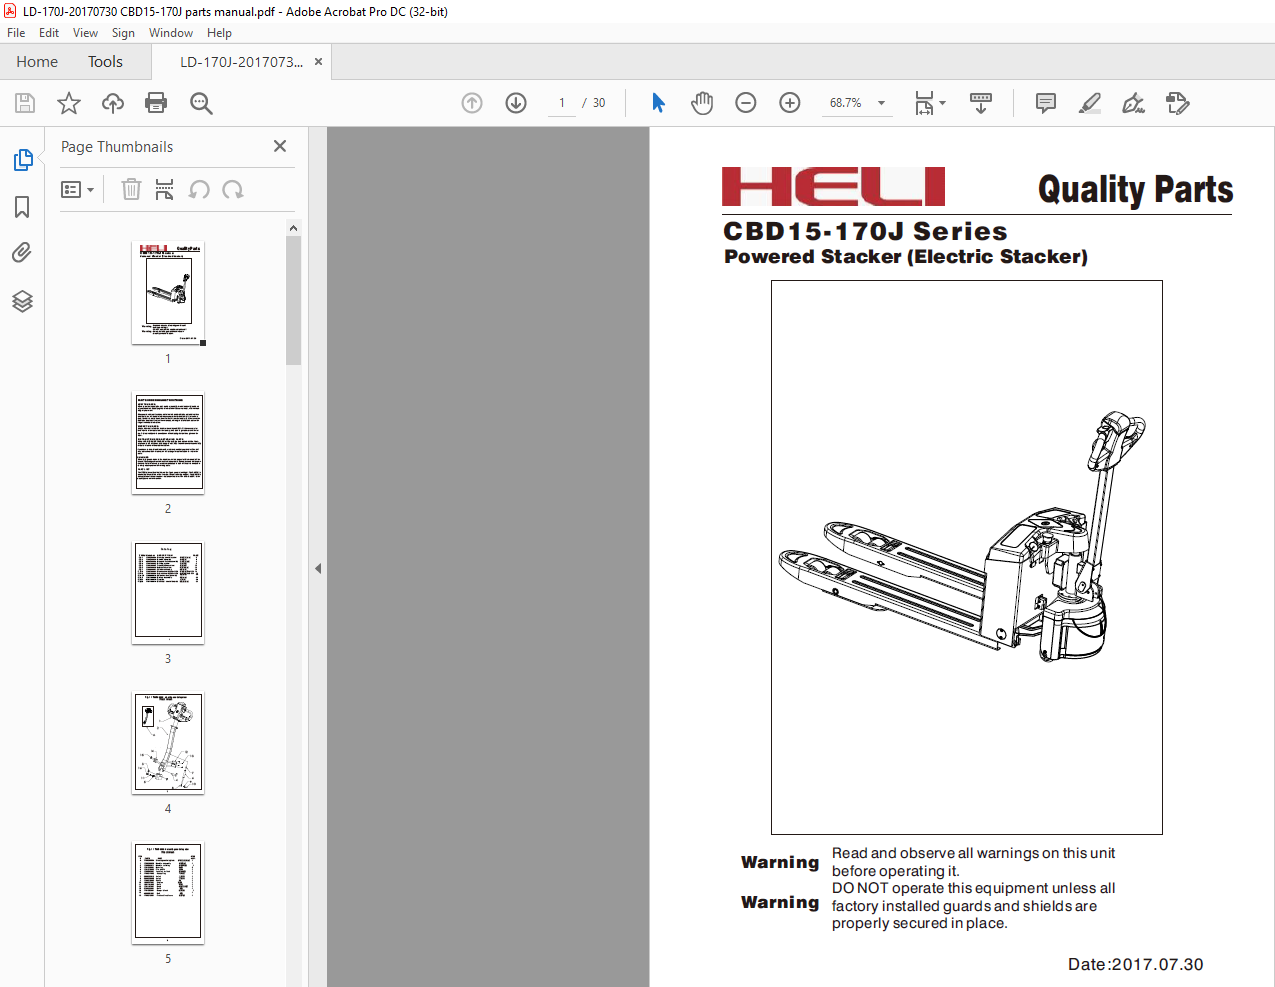This screenshot has width=1275, height=987.
Task: Click the 'CBD15-170J Series' heading text
Action: point(865,231)
